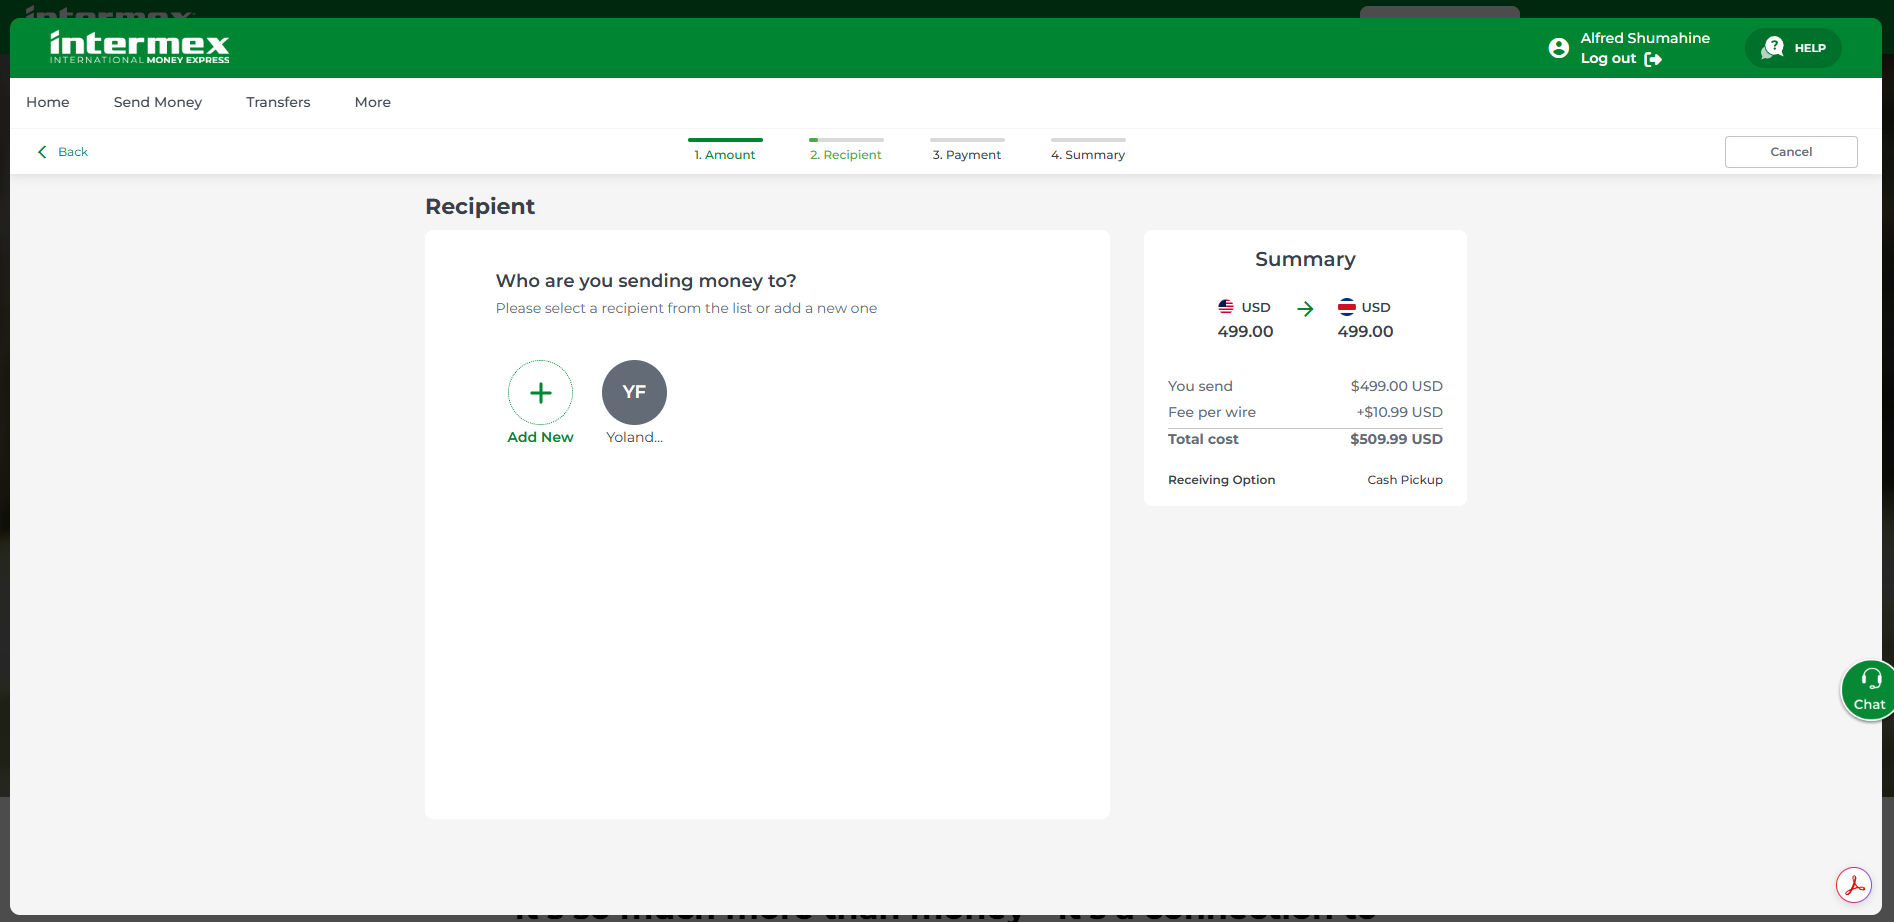Click the 4. Summary step indicator
Image resolution: width=1894 pixels, height=922 pixels.
click(1088, 154)
